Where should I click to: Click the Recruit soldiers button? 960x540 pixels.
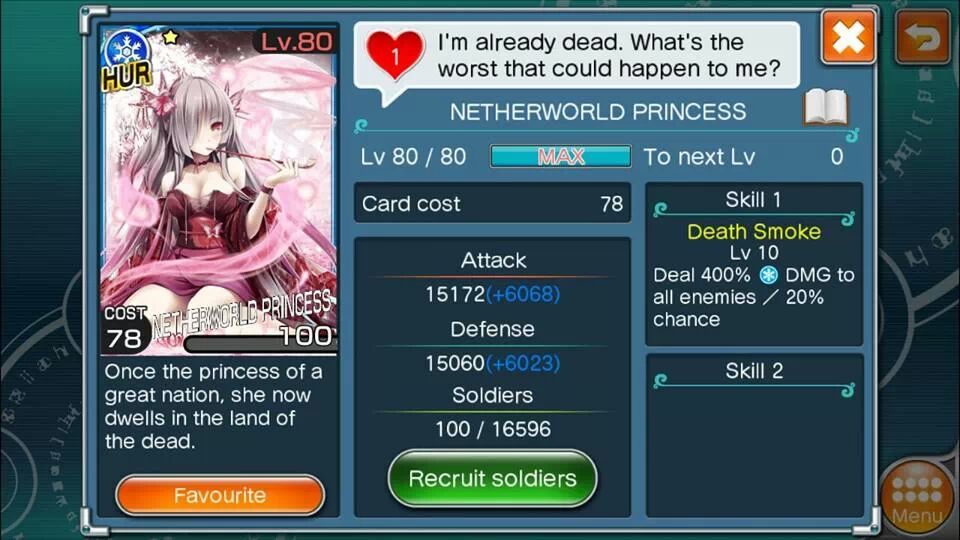click(493, 479)
